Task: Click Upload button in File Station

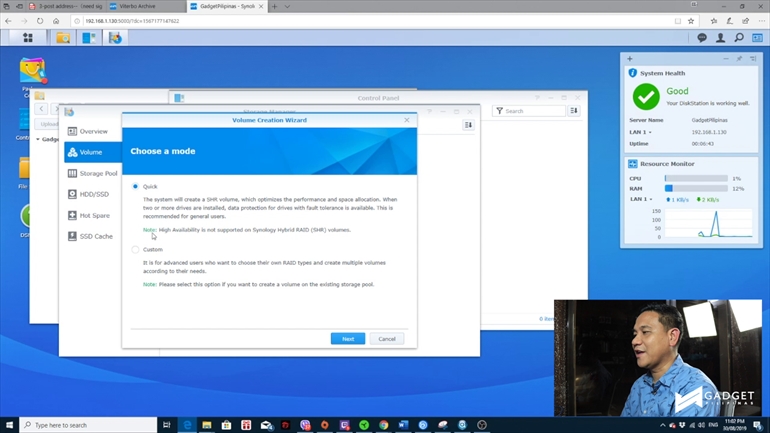Action: 49,124
